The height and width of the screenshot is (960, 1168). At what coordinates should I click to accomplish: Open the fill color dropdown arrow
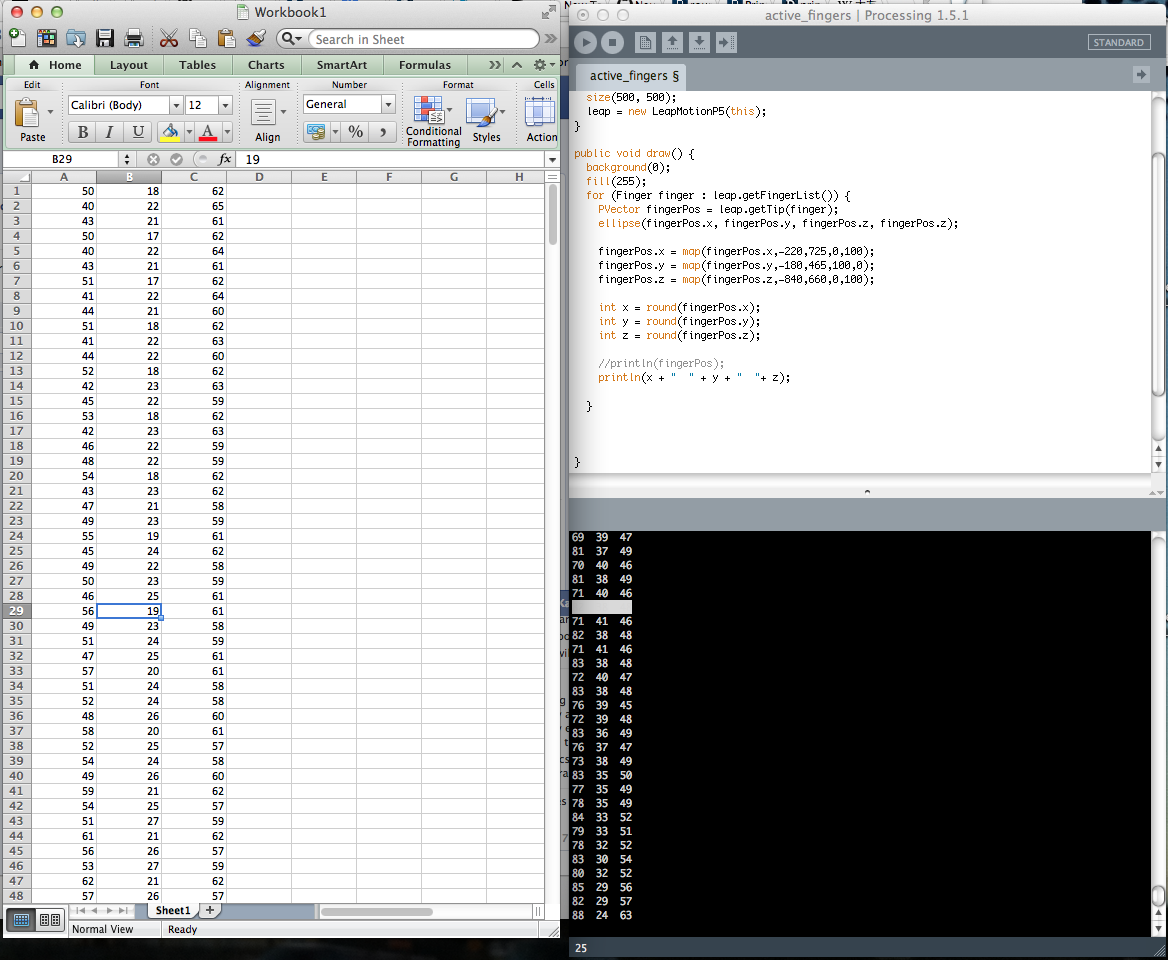189,132
